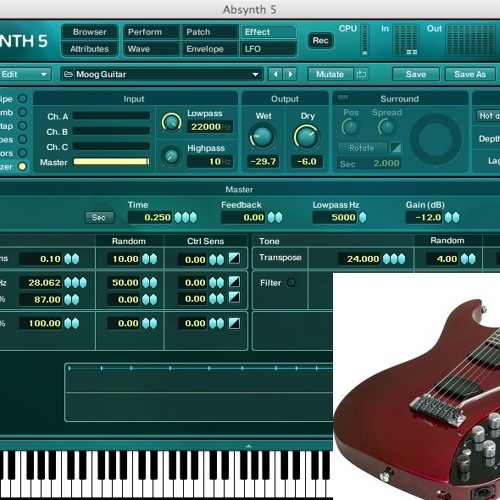This screenshot has width=500, height=500.
Task: Click the Highpass knob
Action: (171, 156)
